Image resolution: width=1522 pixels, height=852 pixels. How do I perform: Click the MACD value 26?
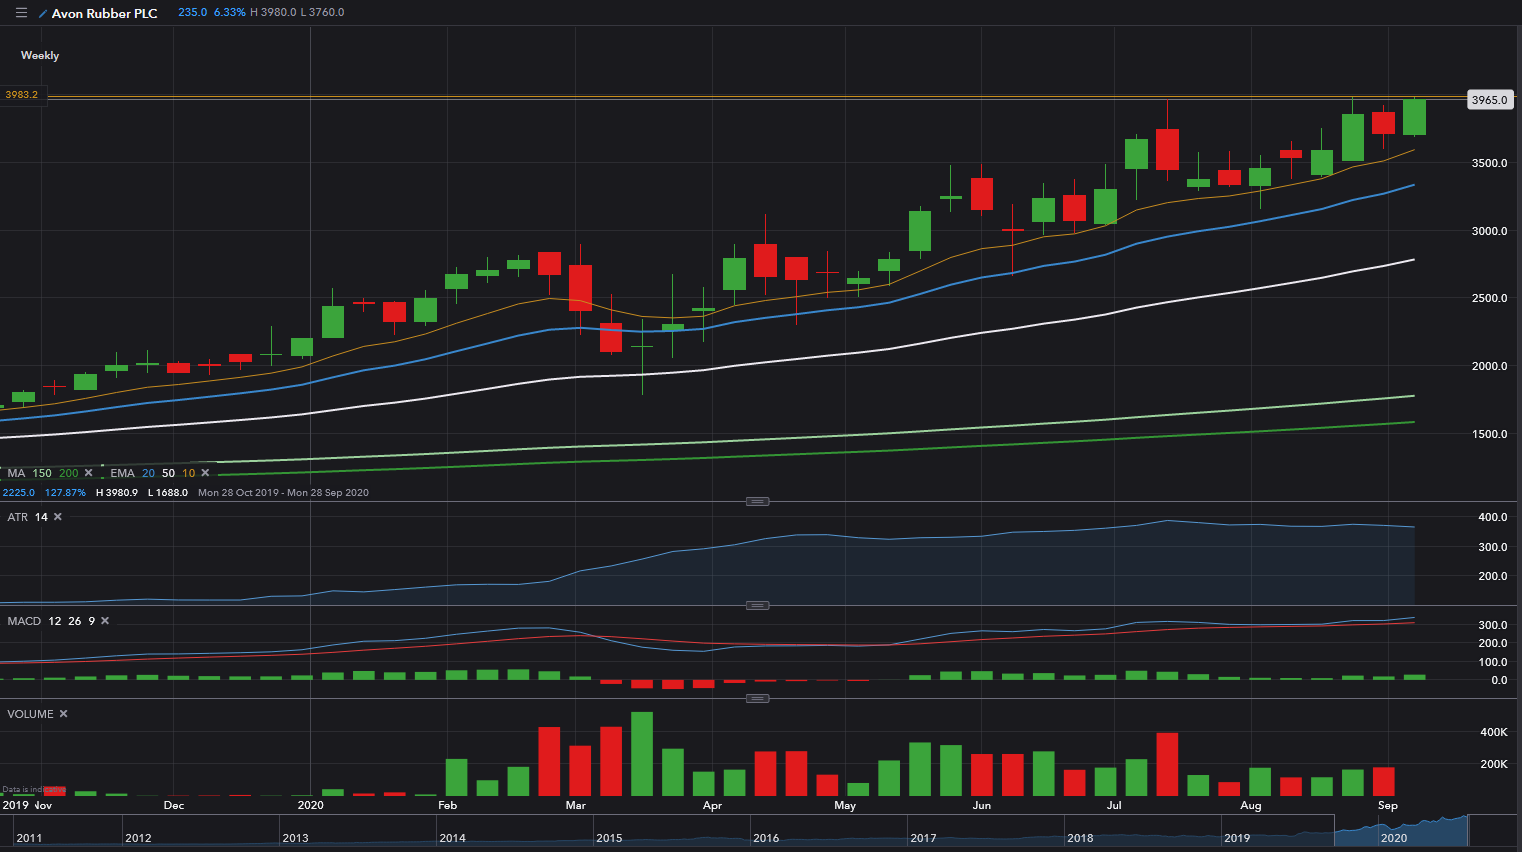(74, 621)
